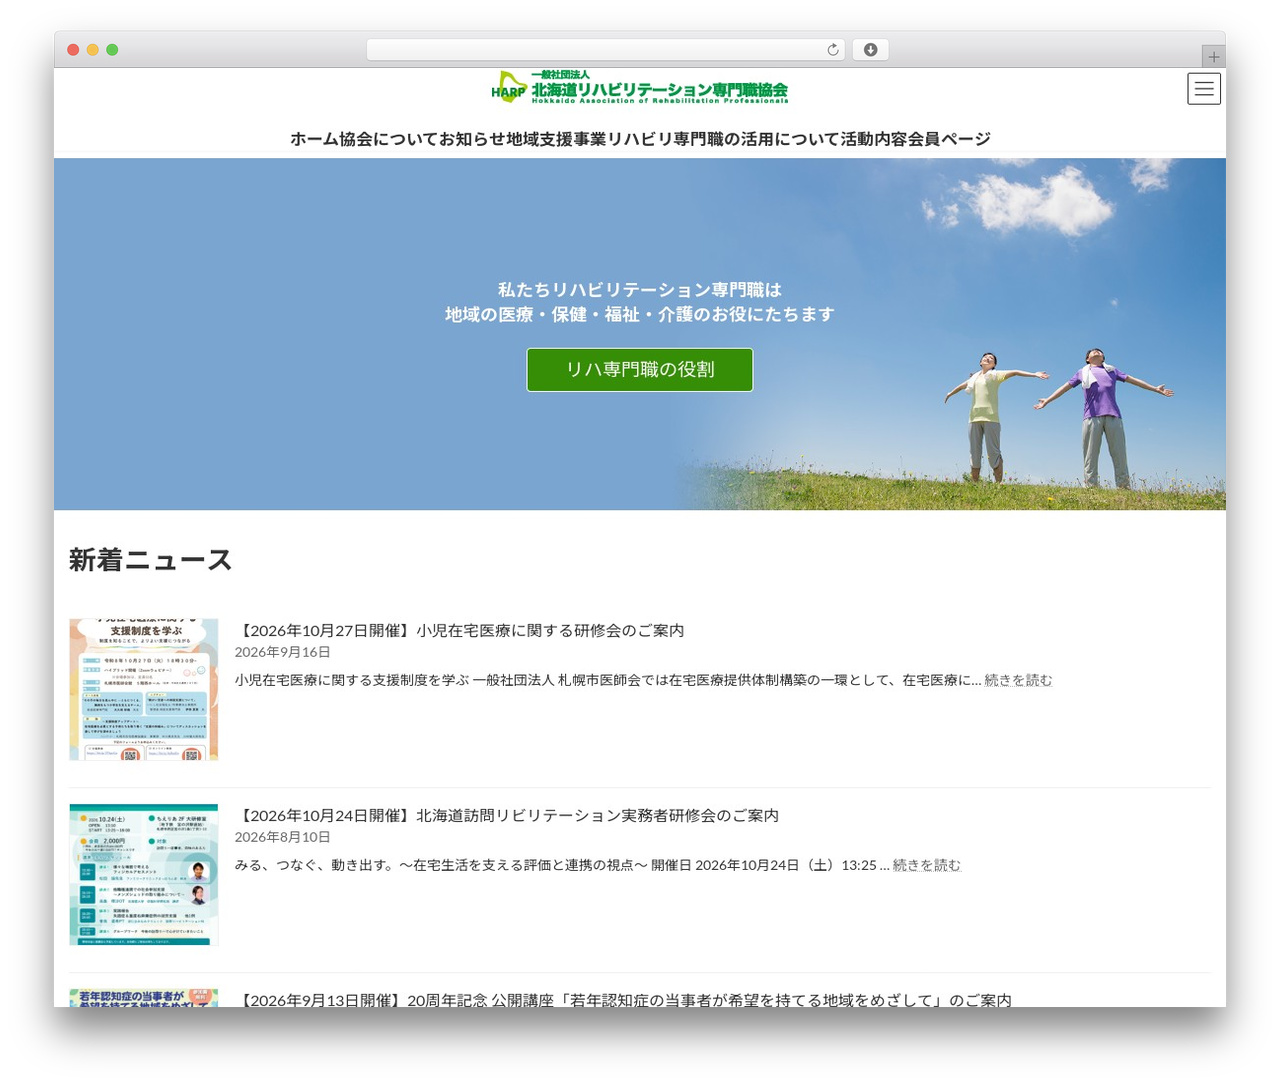Click the date 2026年9月16日
This screenshot has width=1280, height=1084.
(x=283, y=652)
